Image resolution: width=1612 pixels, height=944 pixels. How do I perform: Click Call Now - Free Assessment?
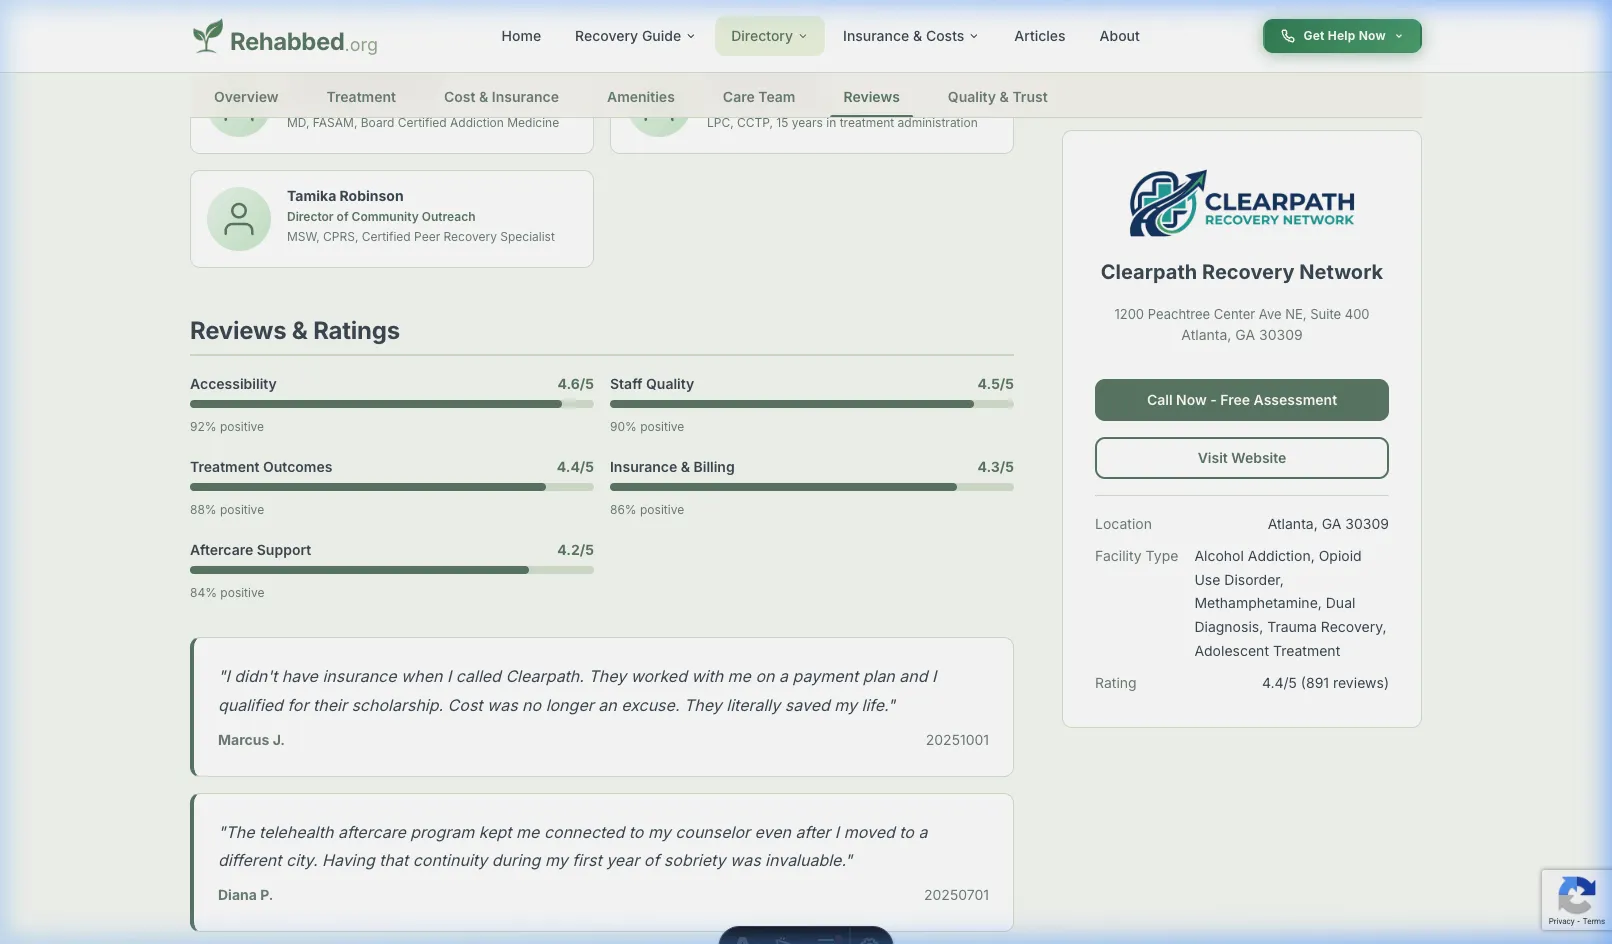tap(1241, 399)
